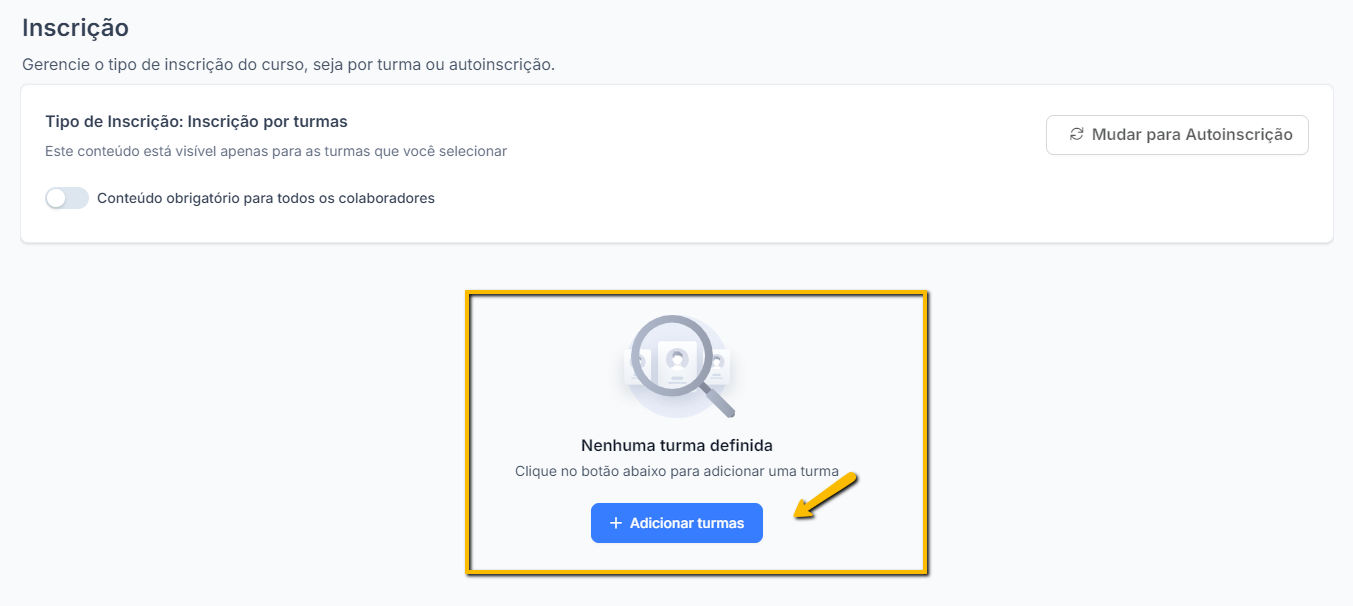Select the Inscrição page heading
The image size is (1353, 606).
(x=76, y=27)
